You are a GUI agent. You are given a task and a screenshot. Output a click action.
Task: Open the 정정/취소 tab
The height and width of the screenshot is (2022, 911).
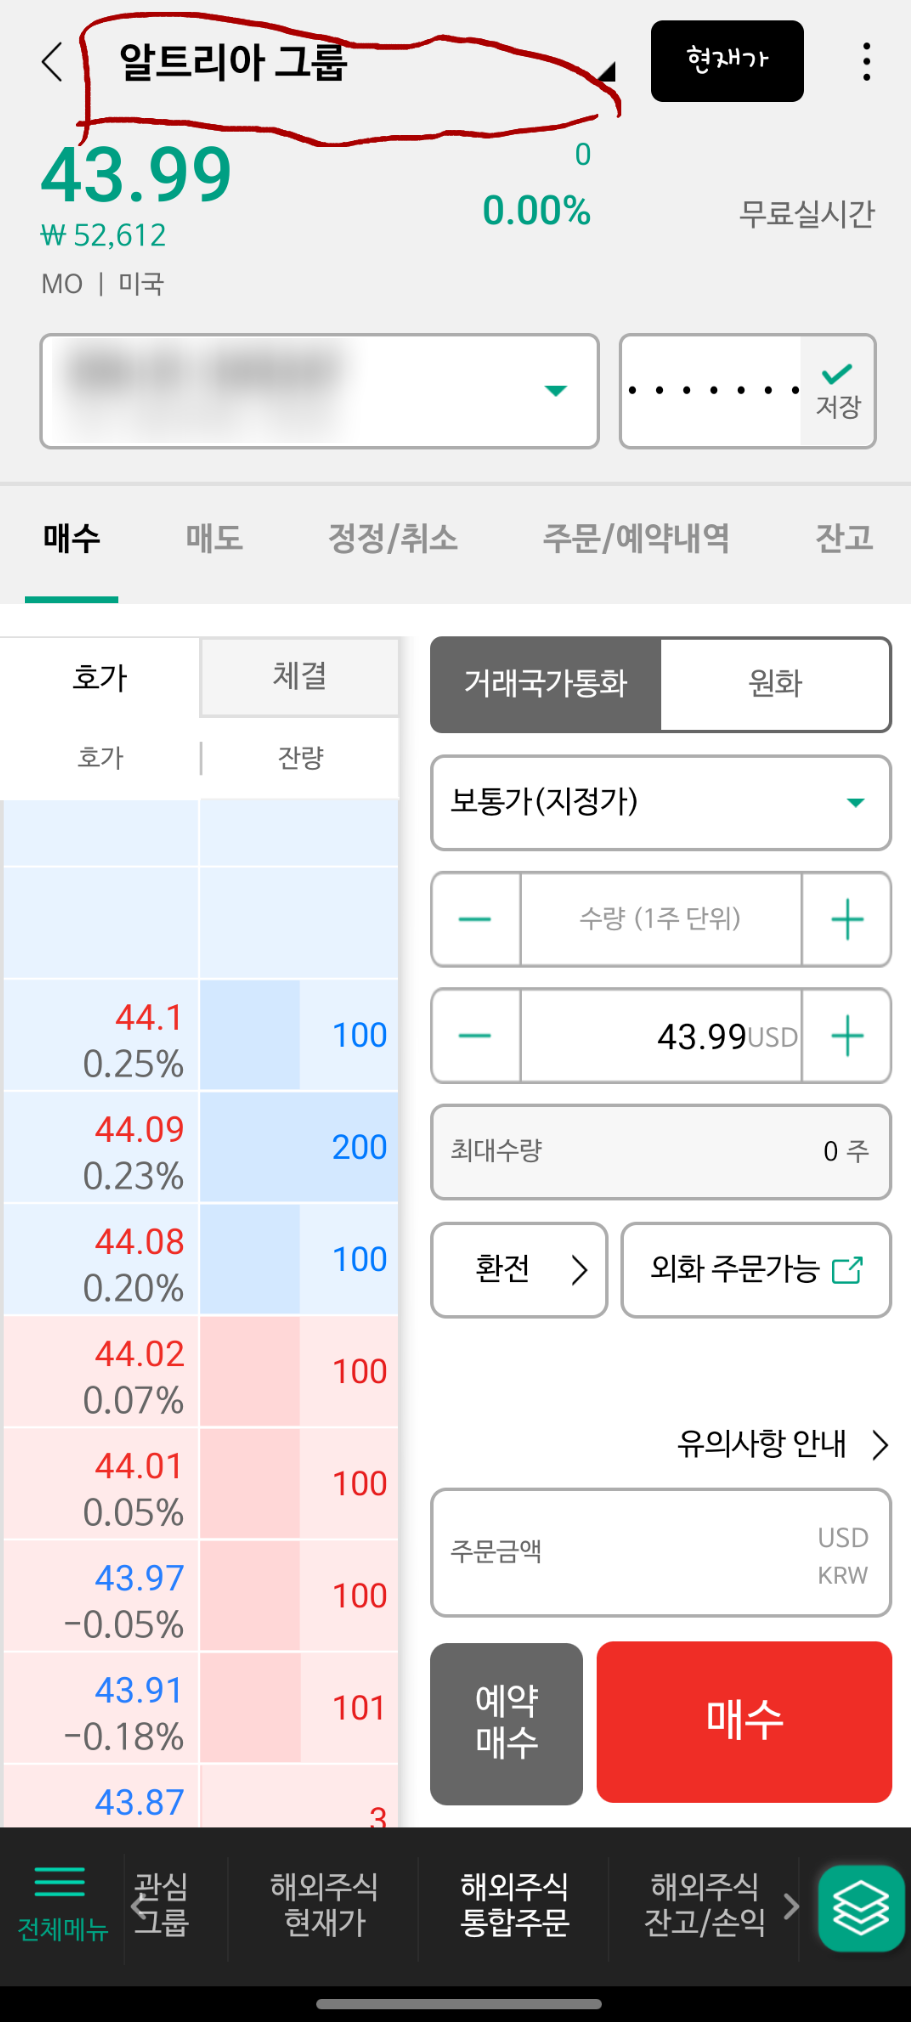click(393, 539)
